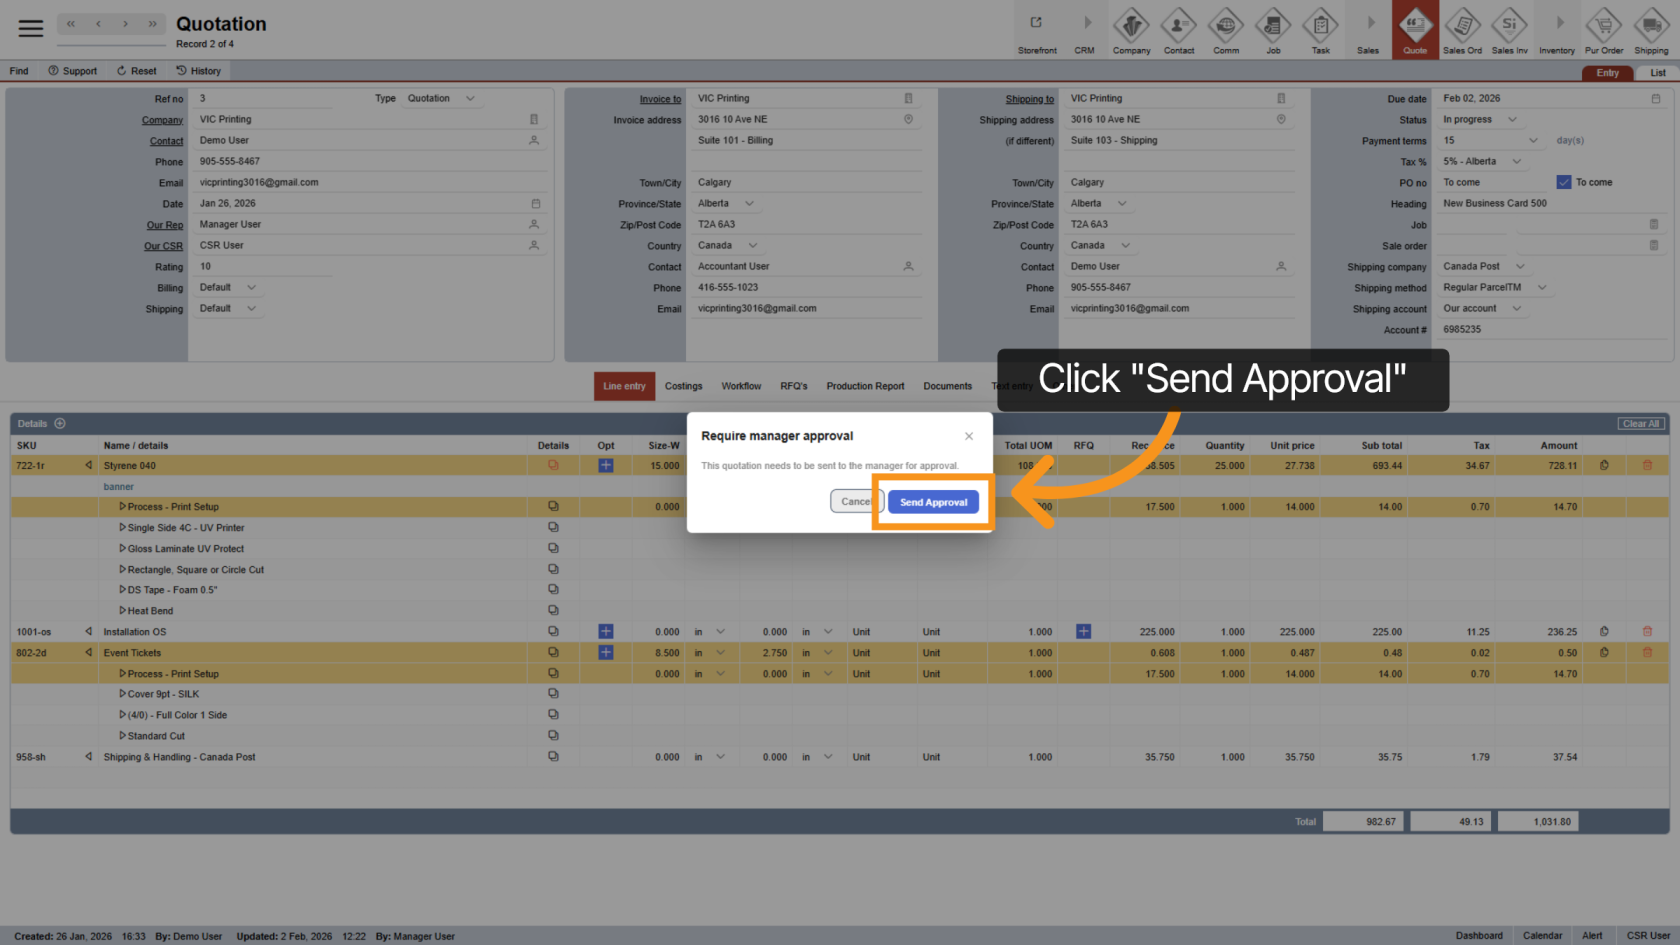
Task: Click the History toolbar item
Action: (x=198, y=71)
